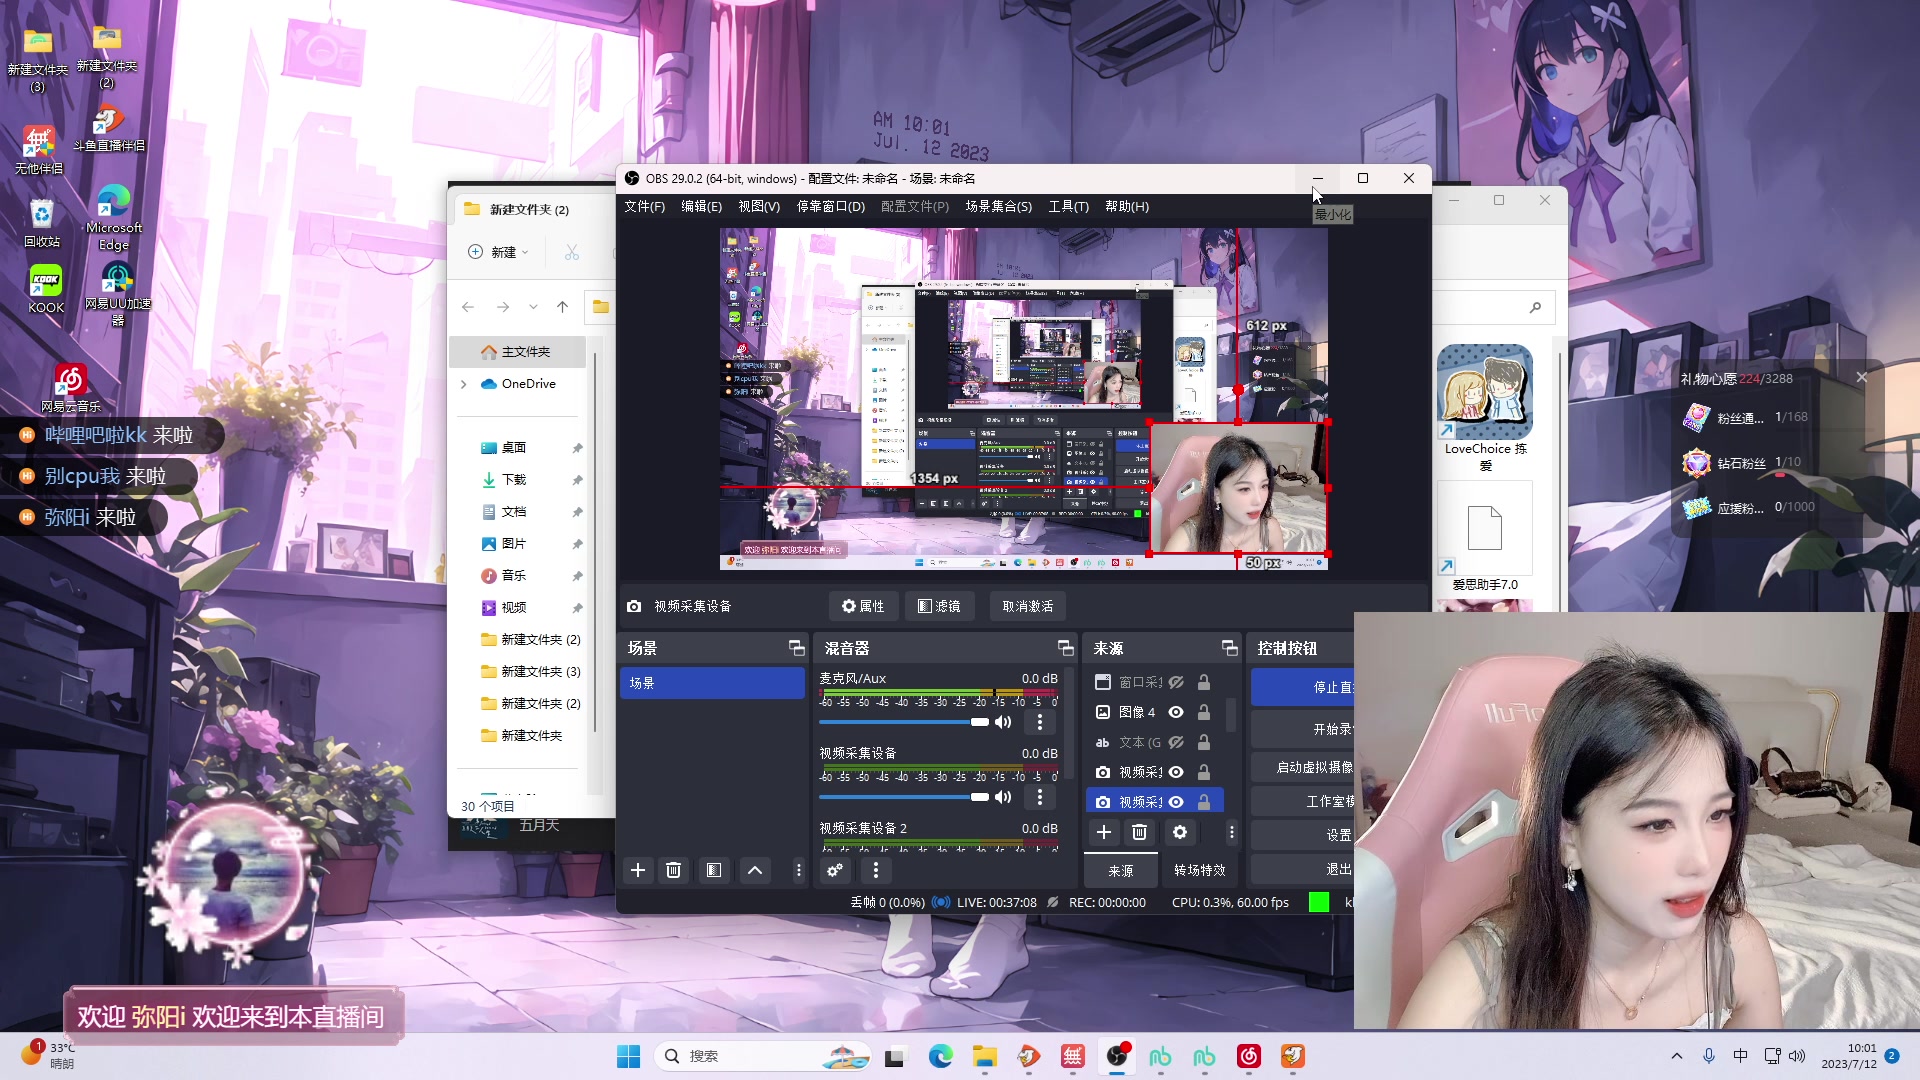This screenshot has height=1080, width=1920.
Task: Click the move scene up arrow
Action: pyautogui.click(x=755, y=870)
